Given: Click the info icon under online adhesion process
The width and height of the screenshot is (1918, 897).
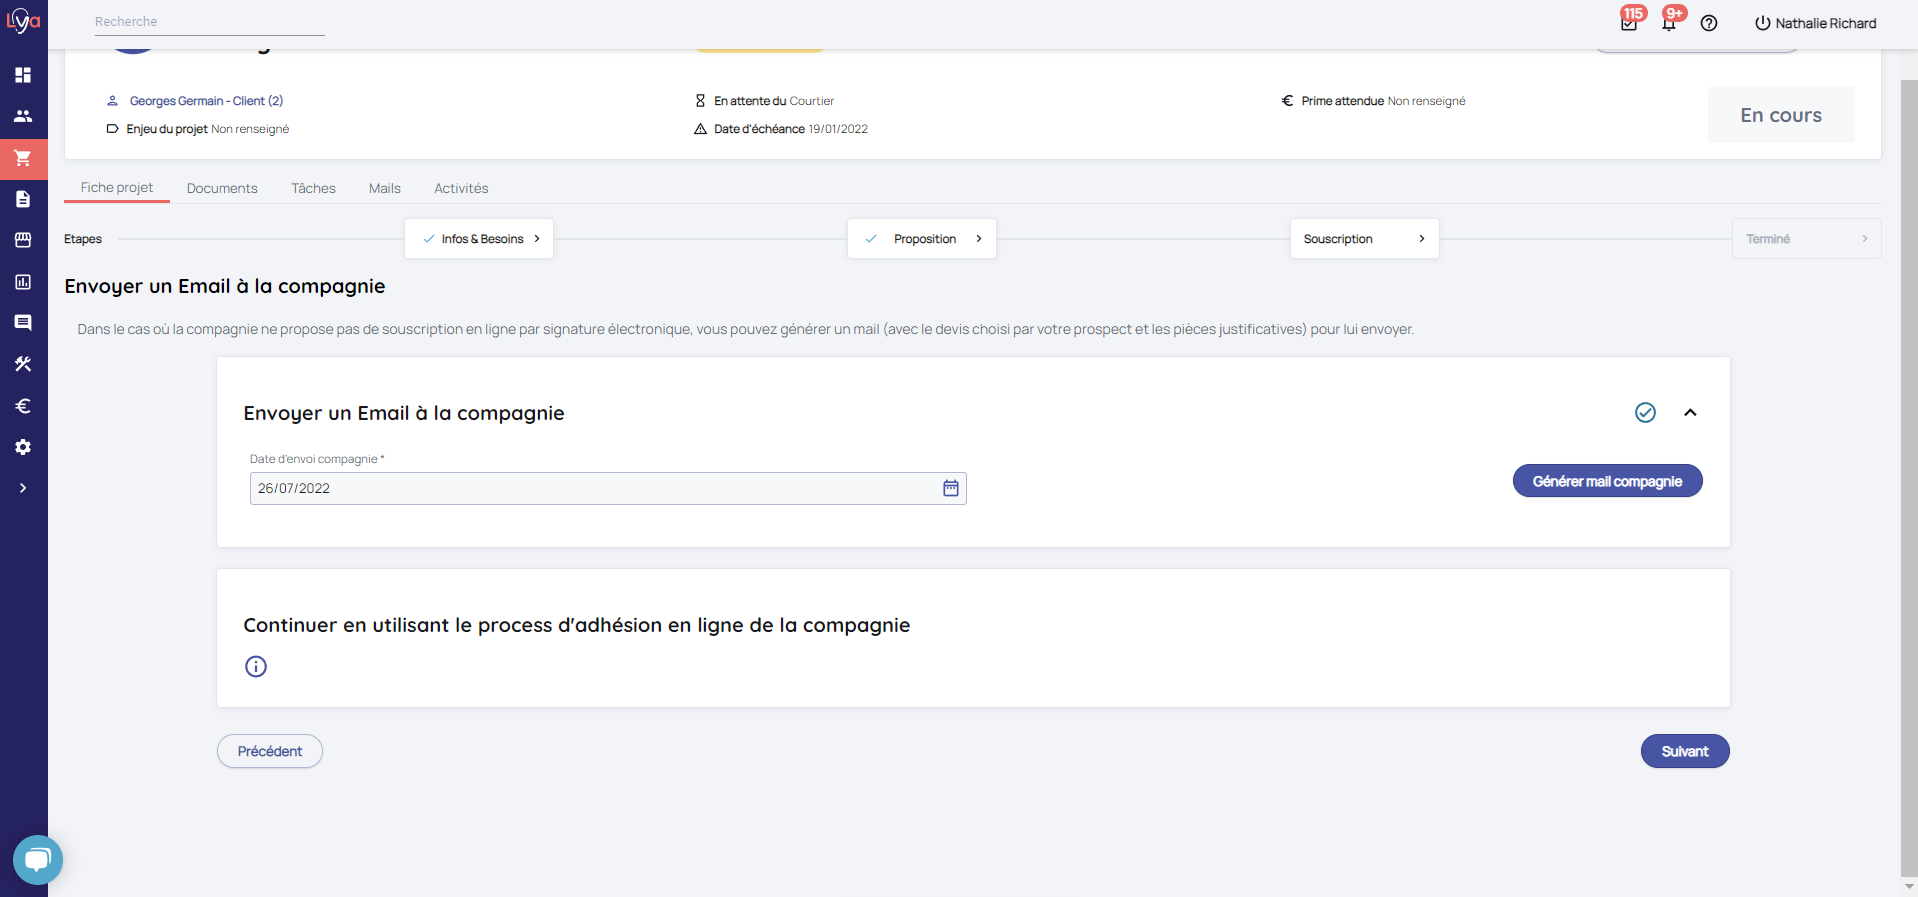Looking at the screenshot, I should point(256,666).
